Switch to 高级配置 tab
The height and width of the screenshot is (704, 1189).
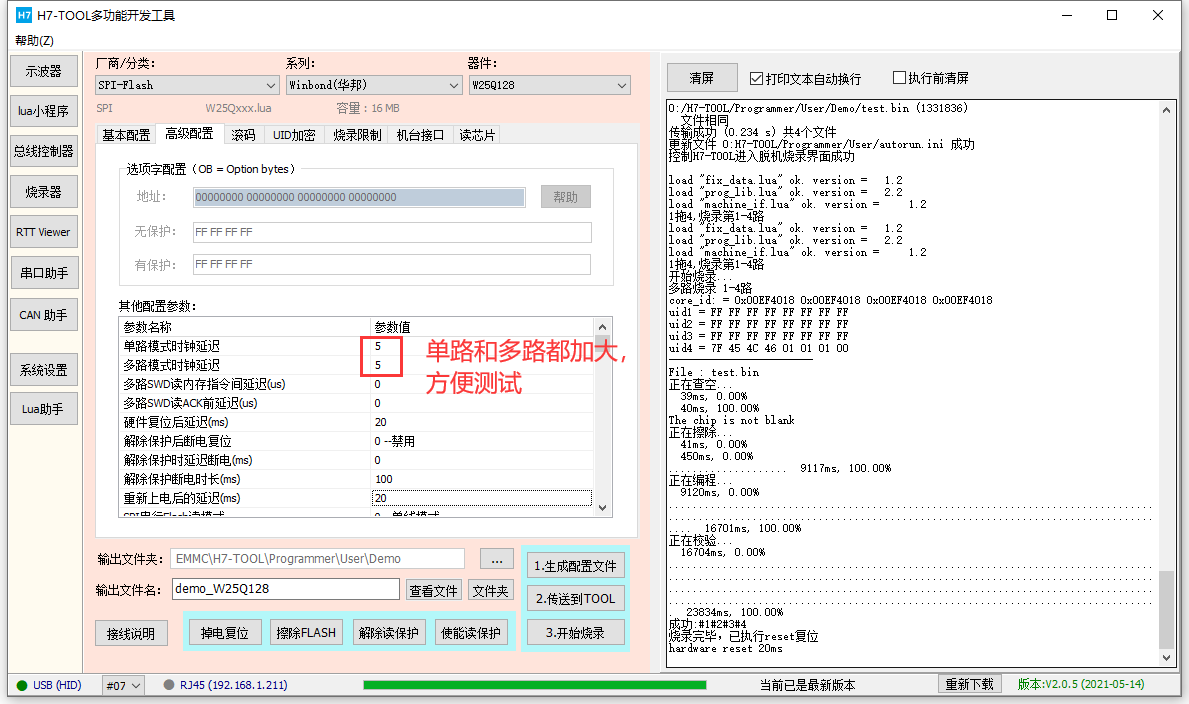[190, 134]
